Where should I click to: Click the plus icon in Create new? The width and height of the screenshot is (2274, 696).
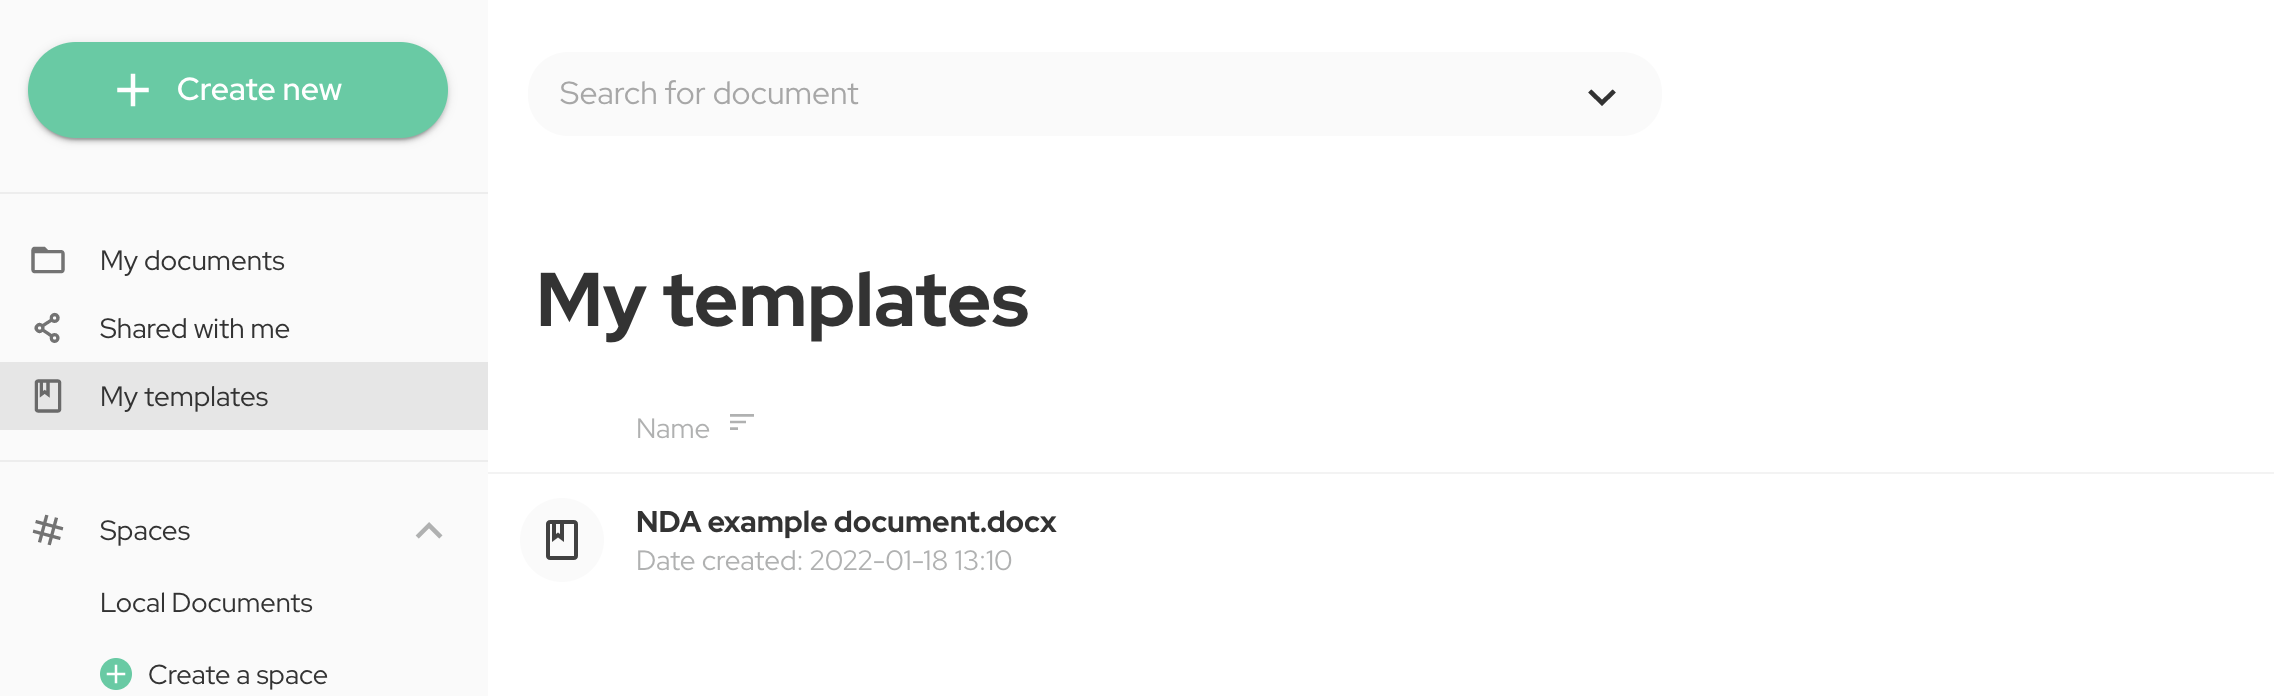pyautogui.click(x=133, y=90)
